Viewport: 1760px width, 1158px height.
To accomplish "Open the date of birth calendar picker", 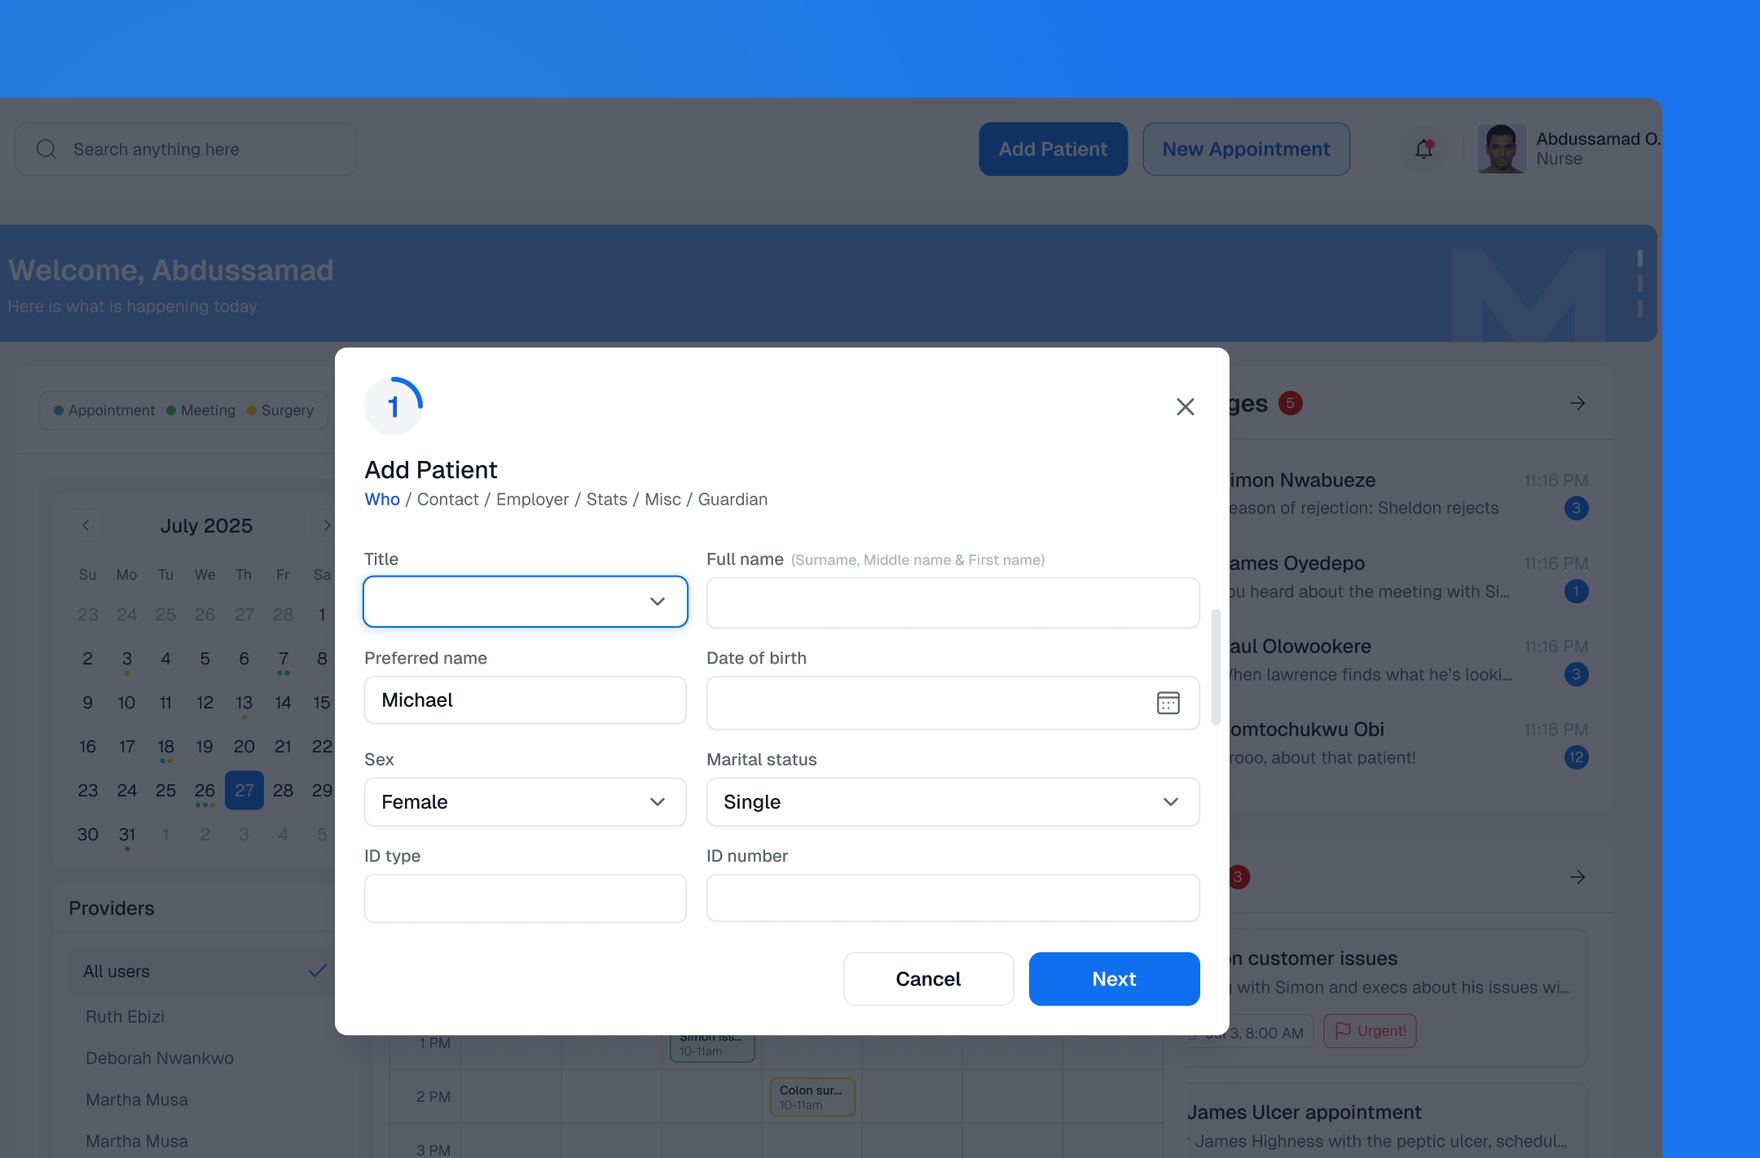I will click(x=1168, y=703).
